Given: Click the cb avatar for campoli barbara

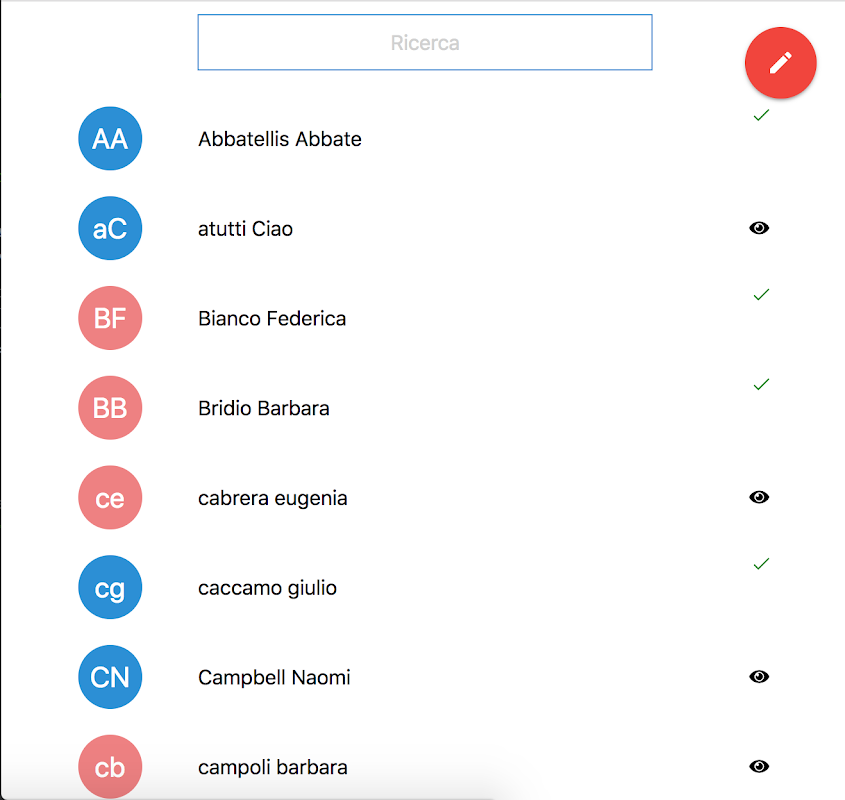Looking at the screenshot, I should [110, 767].
